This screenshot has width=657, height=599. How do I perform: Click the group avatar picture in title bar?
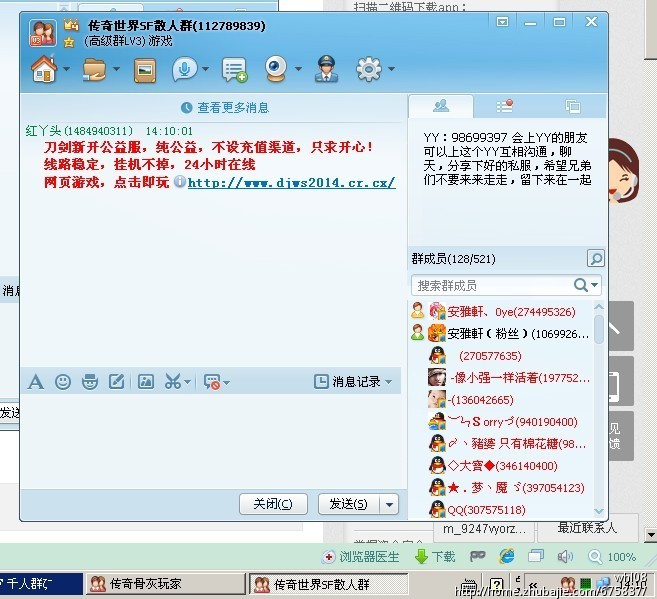tap(42, 32)
